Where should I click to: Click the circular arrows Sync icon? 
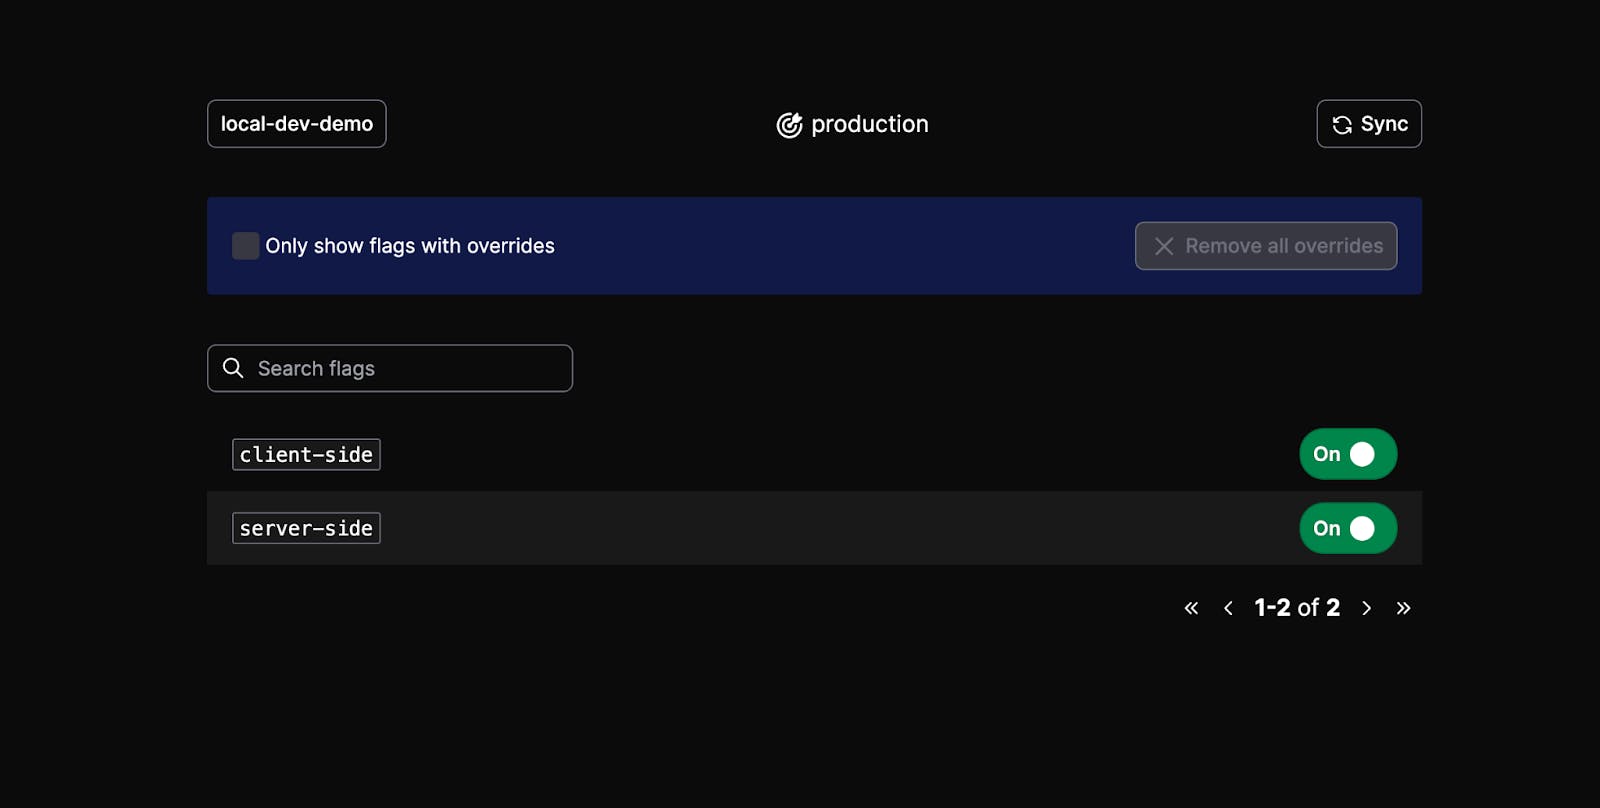(x=1342, y=125)
